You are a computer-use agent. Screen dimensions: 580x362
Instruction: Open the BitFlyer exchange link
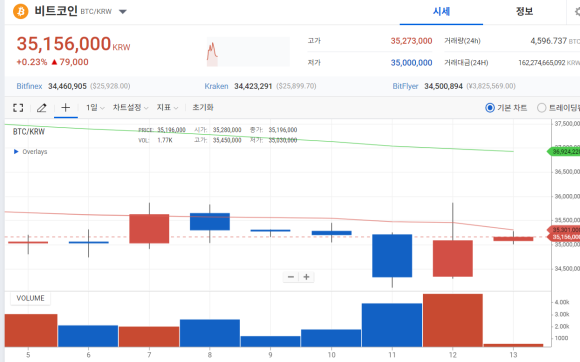pyautogui.click(x=405, y=86)
